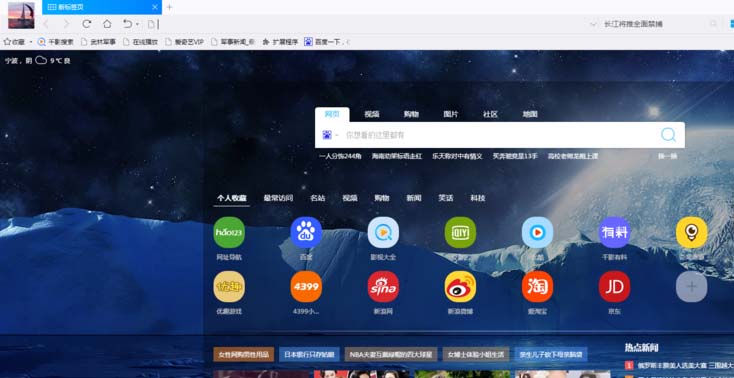734x378 pixels.
Task: Select the 网页 search tab
Action: coord(332,114)
